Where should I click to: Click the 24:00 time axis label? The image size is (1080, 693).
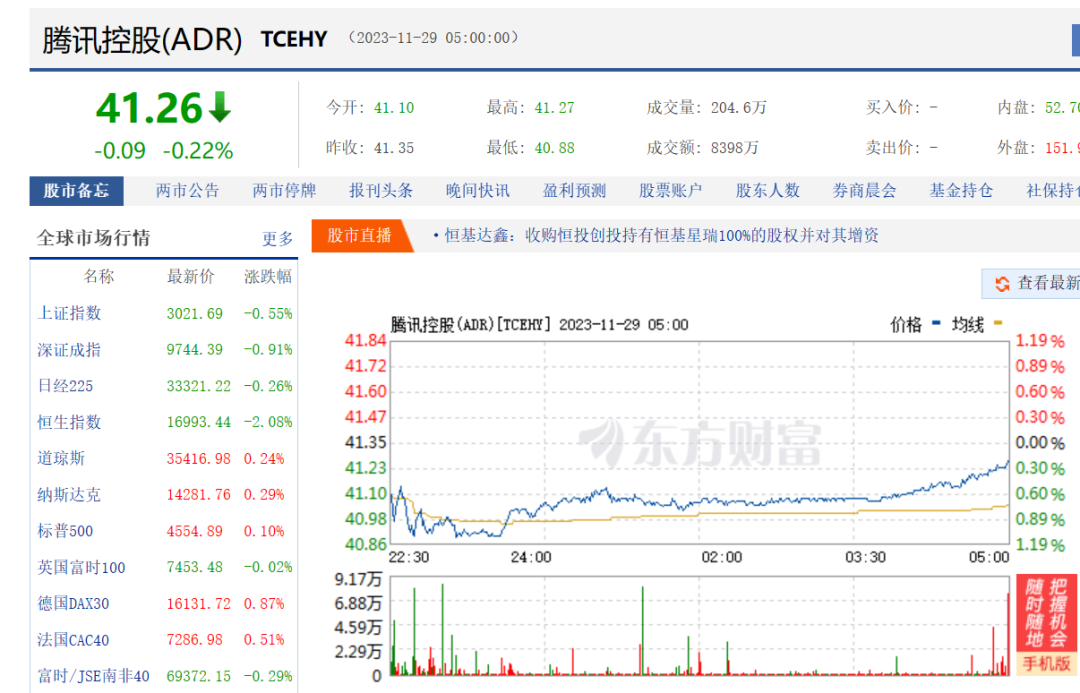[x=531, y=557]
